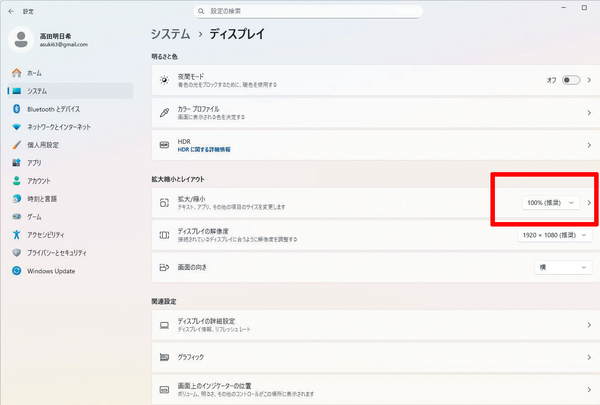Open 画面上のインジケーターの位置 via its chevron
Screen dimensions: 600x405
tap(589, 390)
